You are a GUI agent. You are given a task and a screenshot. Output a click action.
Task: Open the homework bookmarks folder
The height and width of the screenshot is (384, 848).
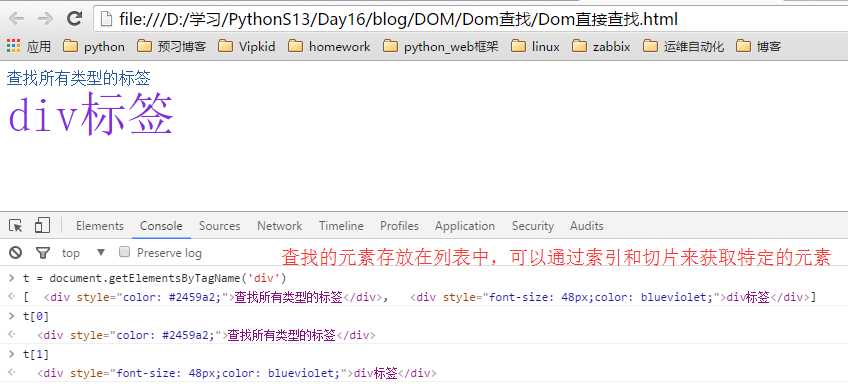[329, 47]
